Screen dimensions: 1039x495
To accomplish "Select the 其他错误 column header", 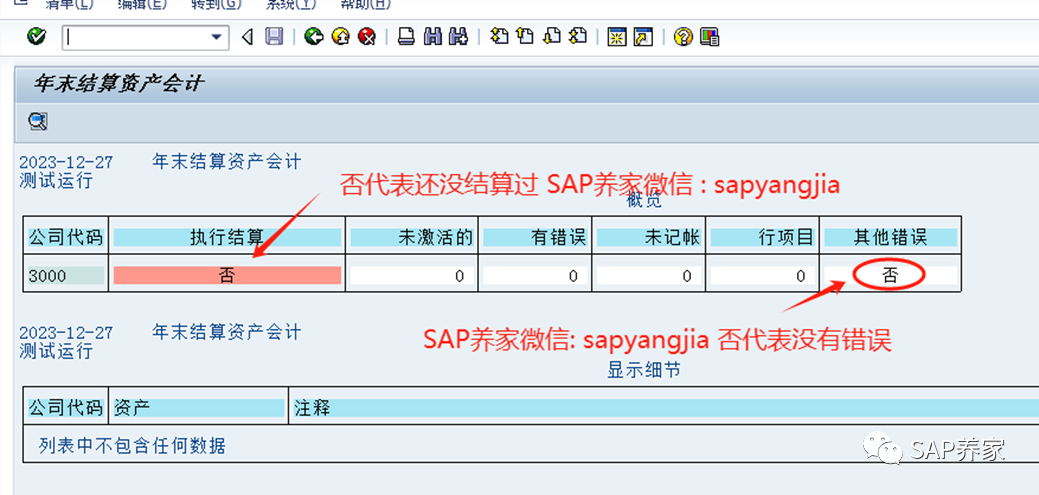I will (x=891, y=238).
